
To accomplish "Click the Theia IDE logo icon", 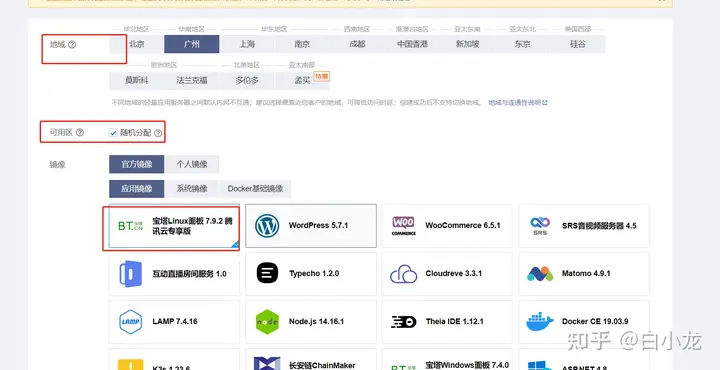I will tap(404, 322).
